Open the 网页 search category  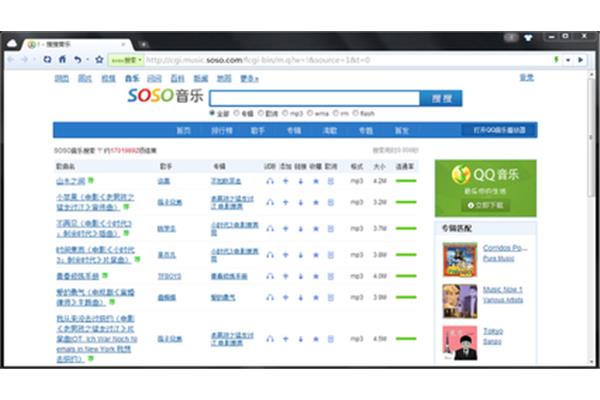pos(62,78)
